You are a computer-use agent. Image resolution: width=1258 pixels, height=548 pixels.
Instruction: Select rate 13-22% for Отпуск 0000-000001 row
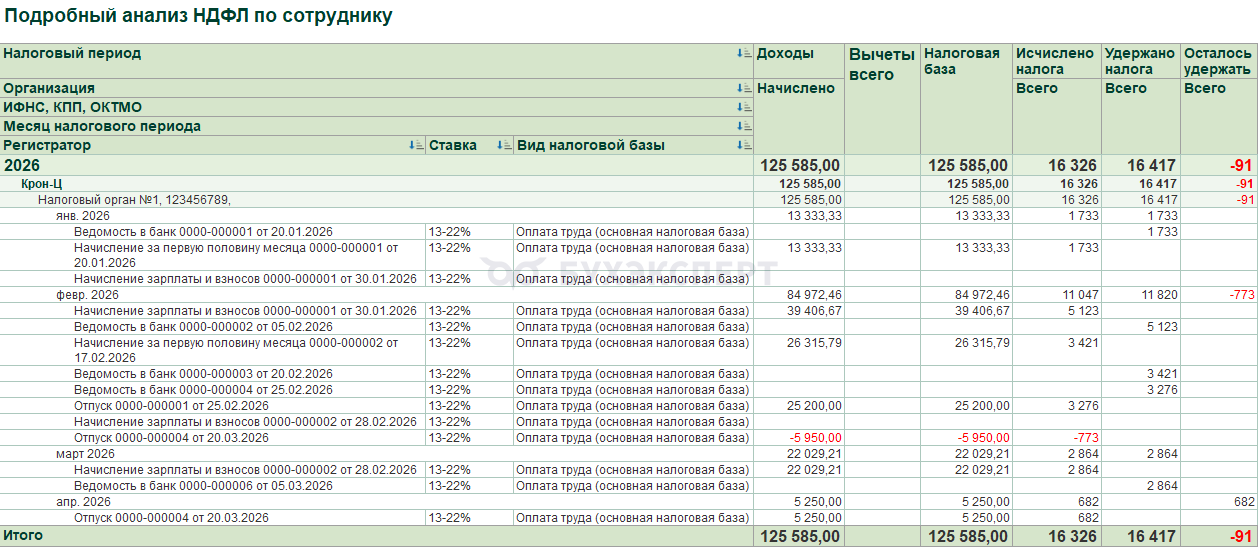point(450,406)
